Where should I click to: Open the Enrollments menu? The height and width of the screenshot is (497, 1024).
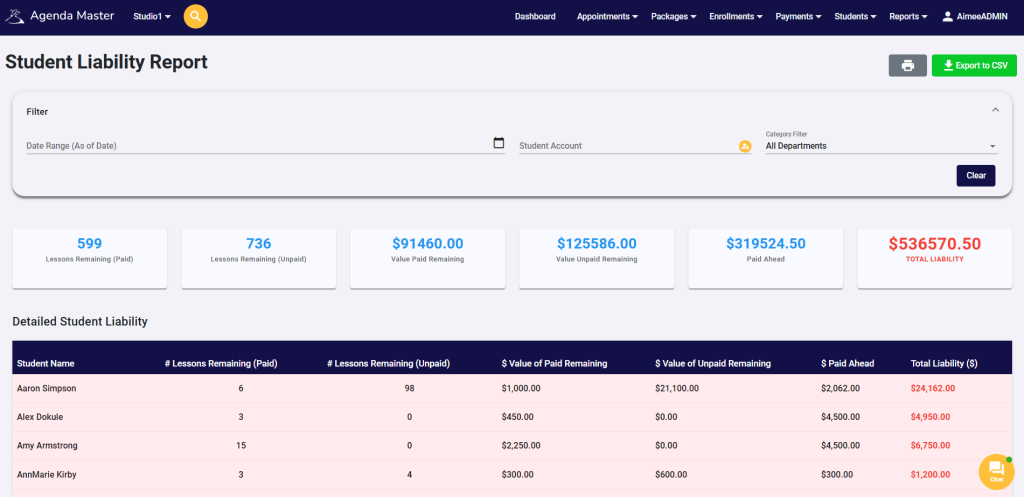pos(735,17)
